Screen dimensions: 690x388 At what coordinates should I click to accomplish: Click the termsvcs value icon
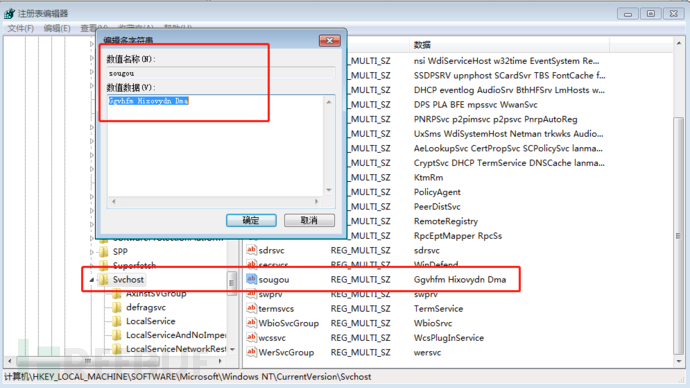coord(251,308)
